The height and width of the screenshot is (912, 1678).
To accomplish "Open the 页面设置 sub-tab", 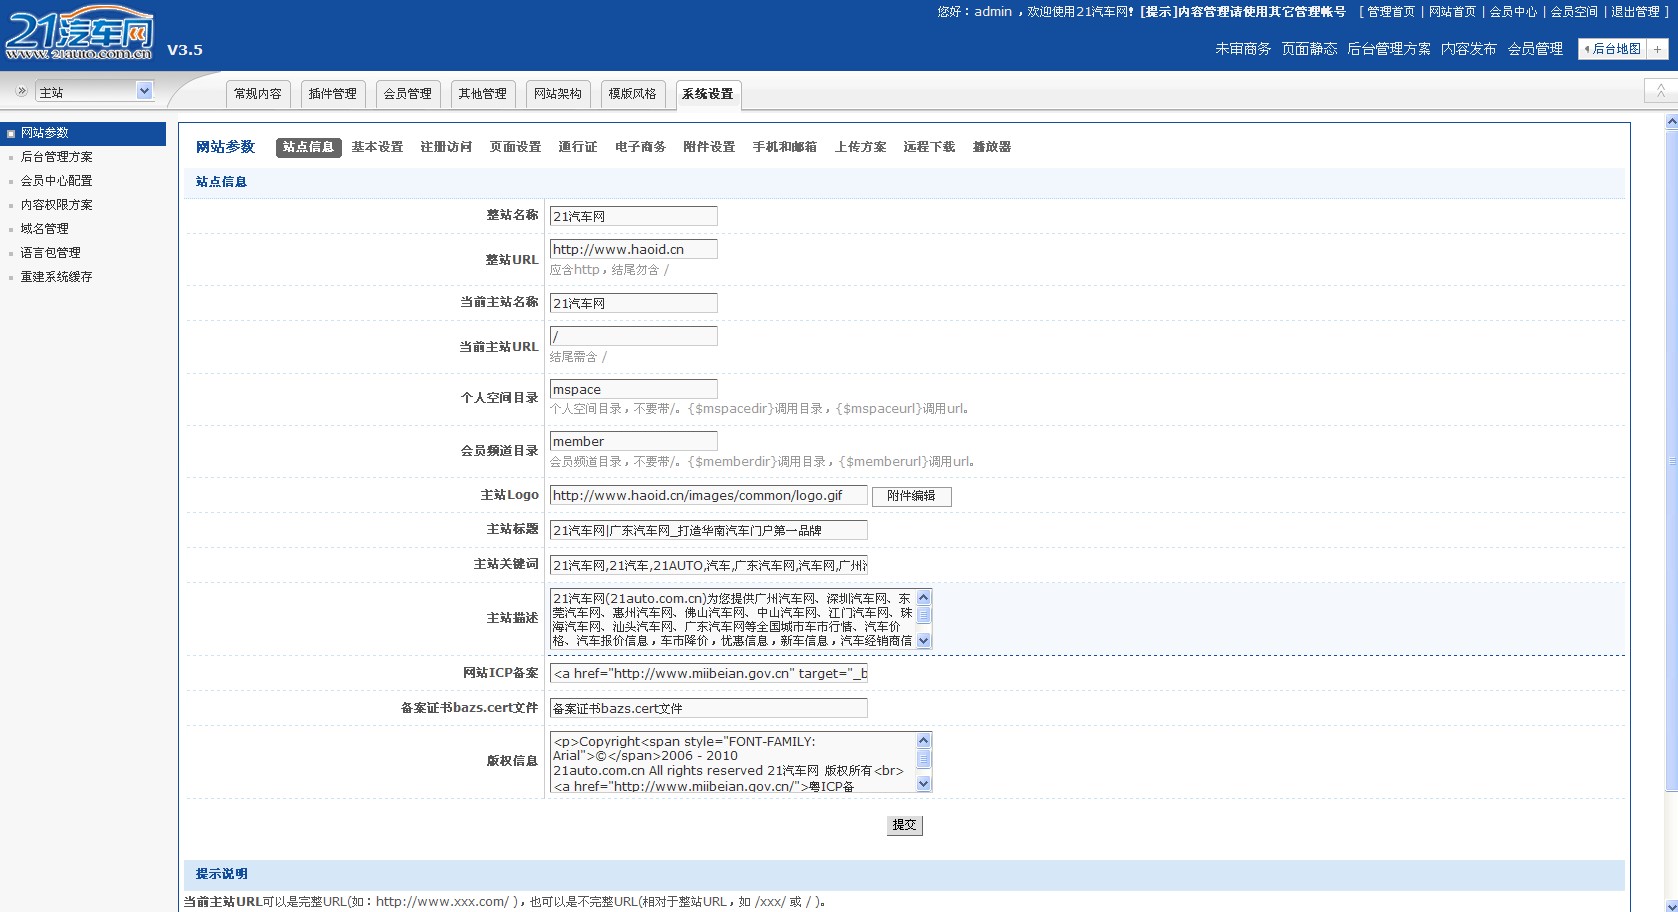I will click(x=515, y=147).
